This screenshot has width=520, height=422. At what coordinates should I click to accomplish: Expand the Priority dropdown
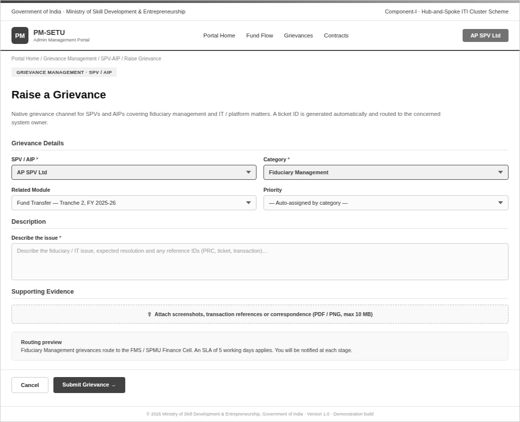386,203
